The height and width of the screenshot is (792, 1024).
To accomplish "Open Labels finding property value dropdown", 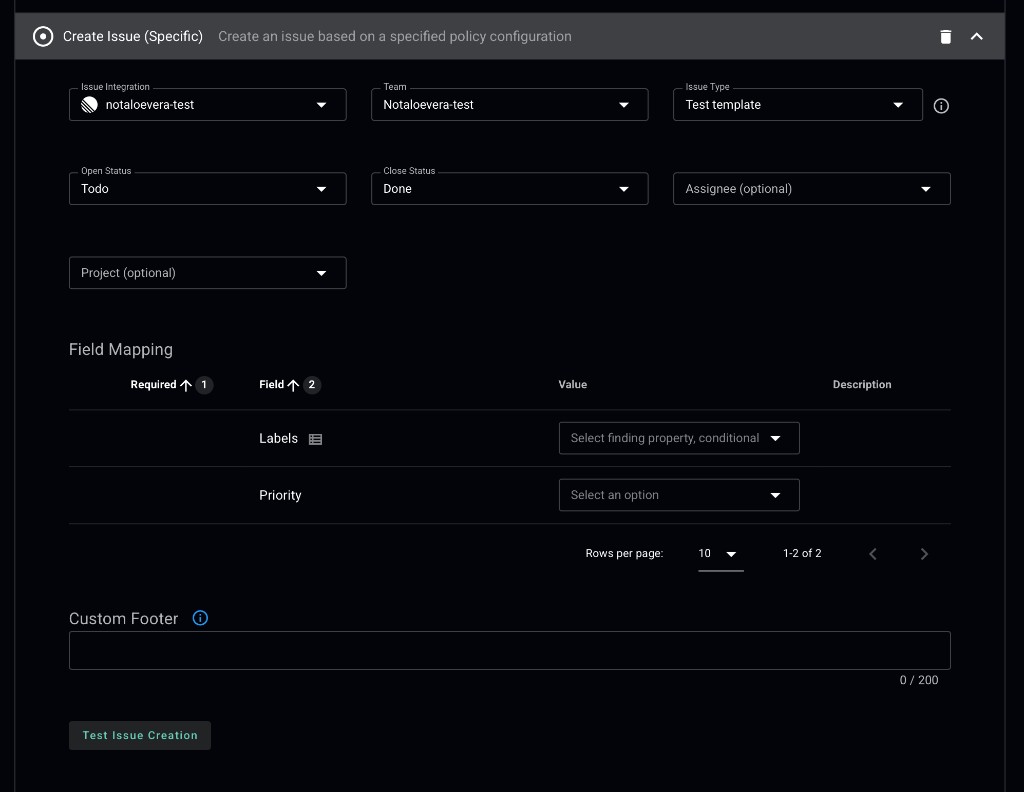I will coord(679,438).
